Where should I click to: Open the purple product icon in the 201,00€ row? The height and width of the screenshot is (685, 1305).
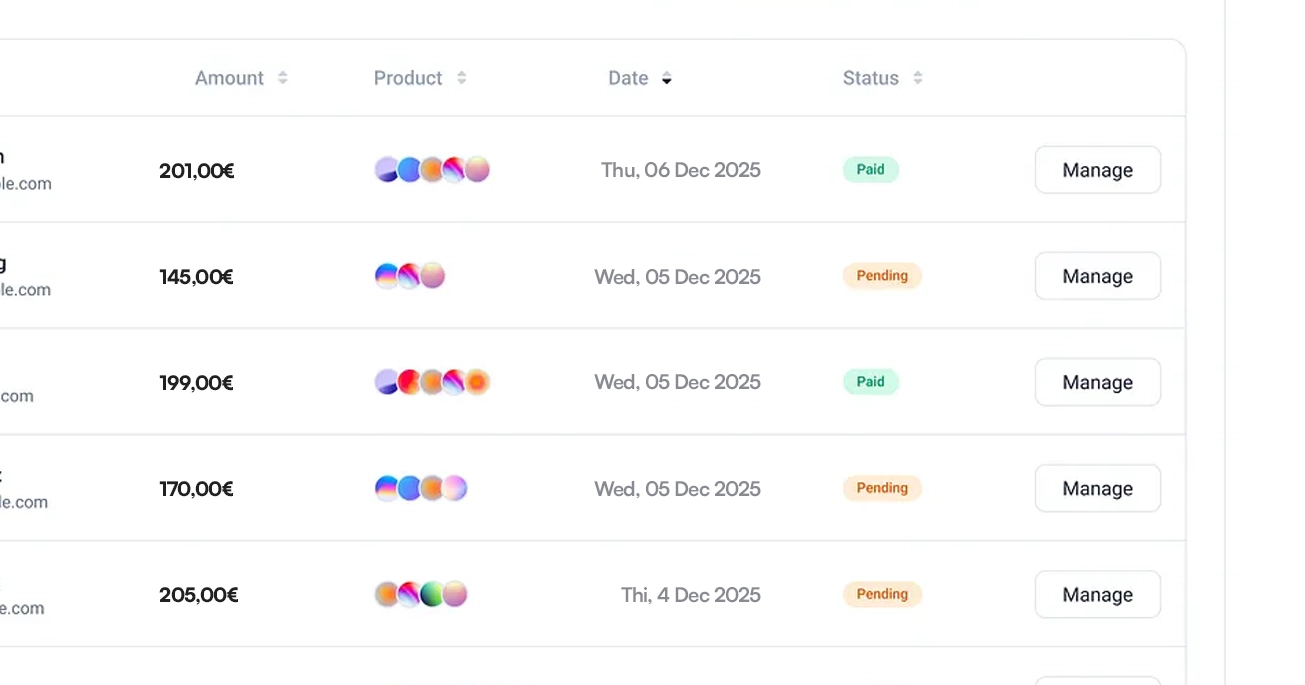point(386,170)
